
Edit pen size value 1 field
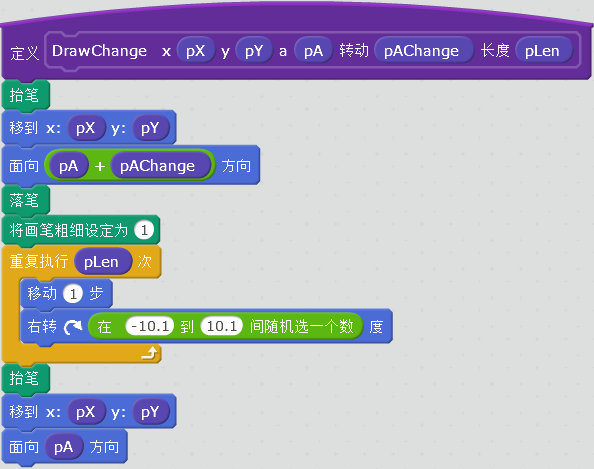144,230
